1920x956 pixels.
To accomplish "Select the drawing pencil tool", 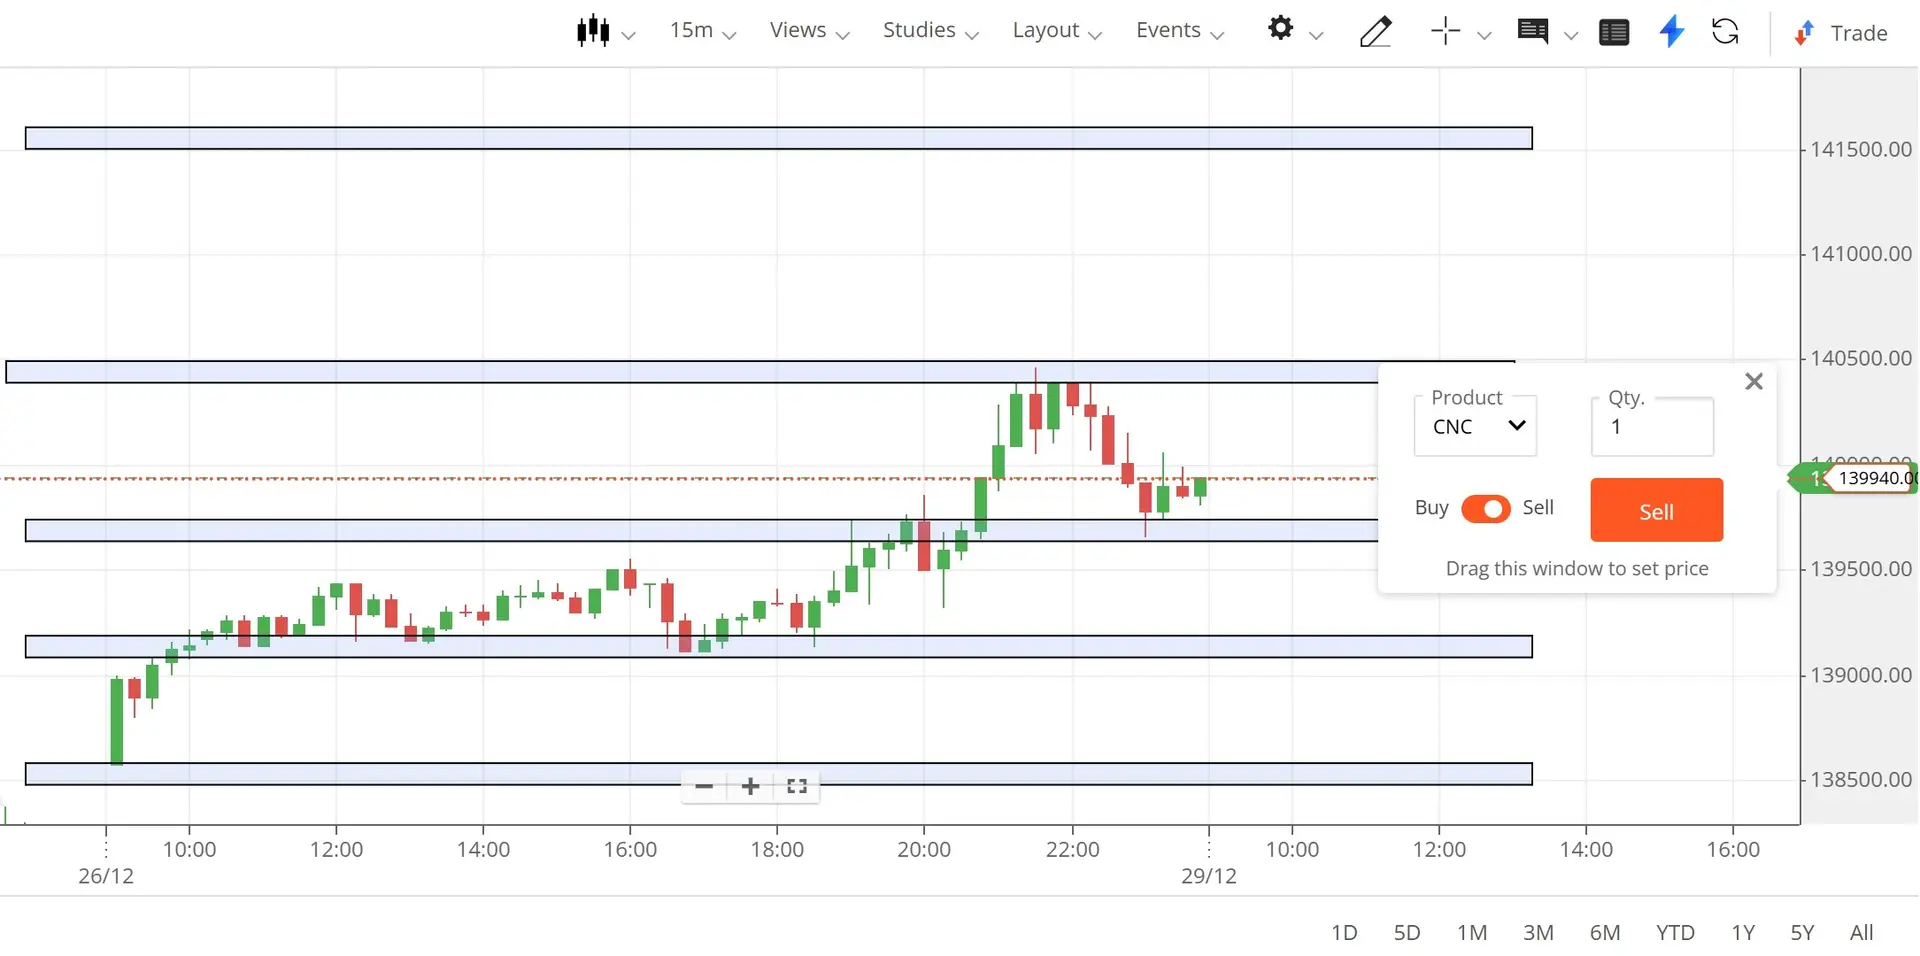I will pos(1376,31).
